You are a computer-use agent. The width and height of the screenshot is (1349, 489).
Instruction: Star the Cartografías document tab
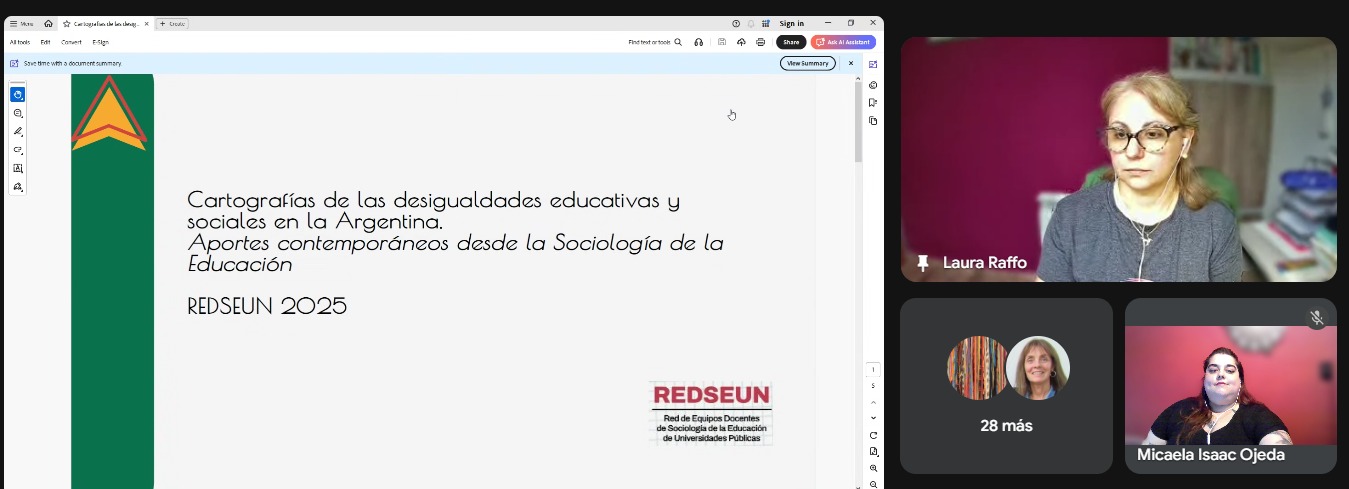point(66,23)
